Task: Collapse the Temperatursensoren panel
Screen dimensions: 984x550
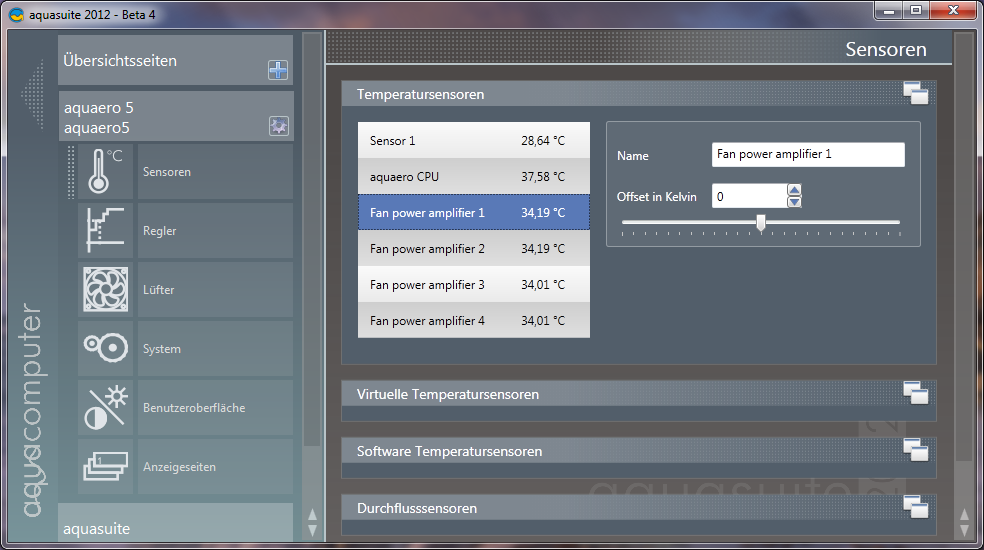Action: click(x=915, y=94)
